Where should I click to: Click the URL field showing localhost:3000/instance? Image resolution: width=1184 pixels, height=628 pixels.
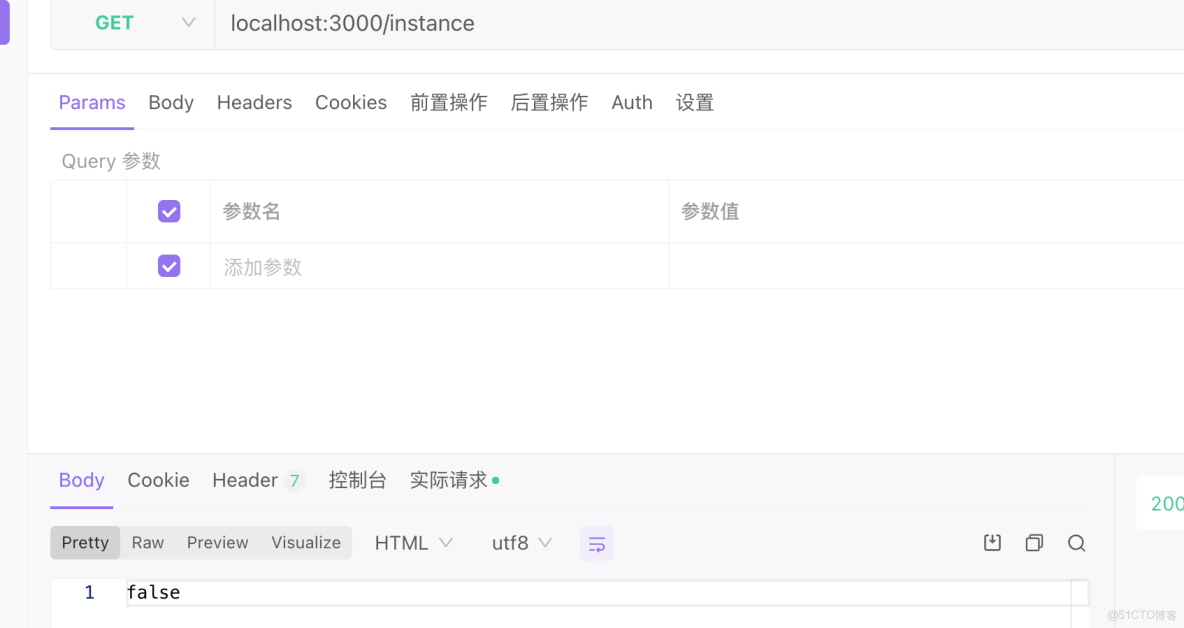352,23
